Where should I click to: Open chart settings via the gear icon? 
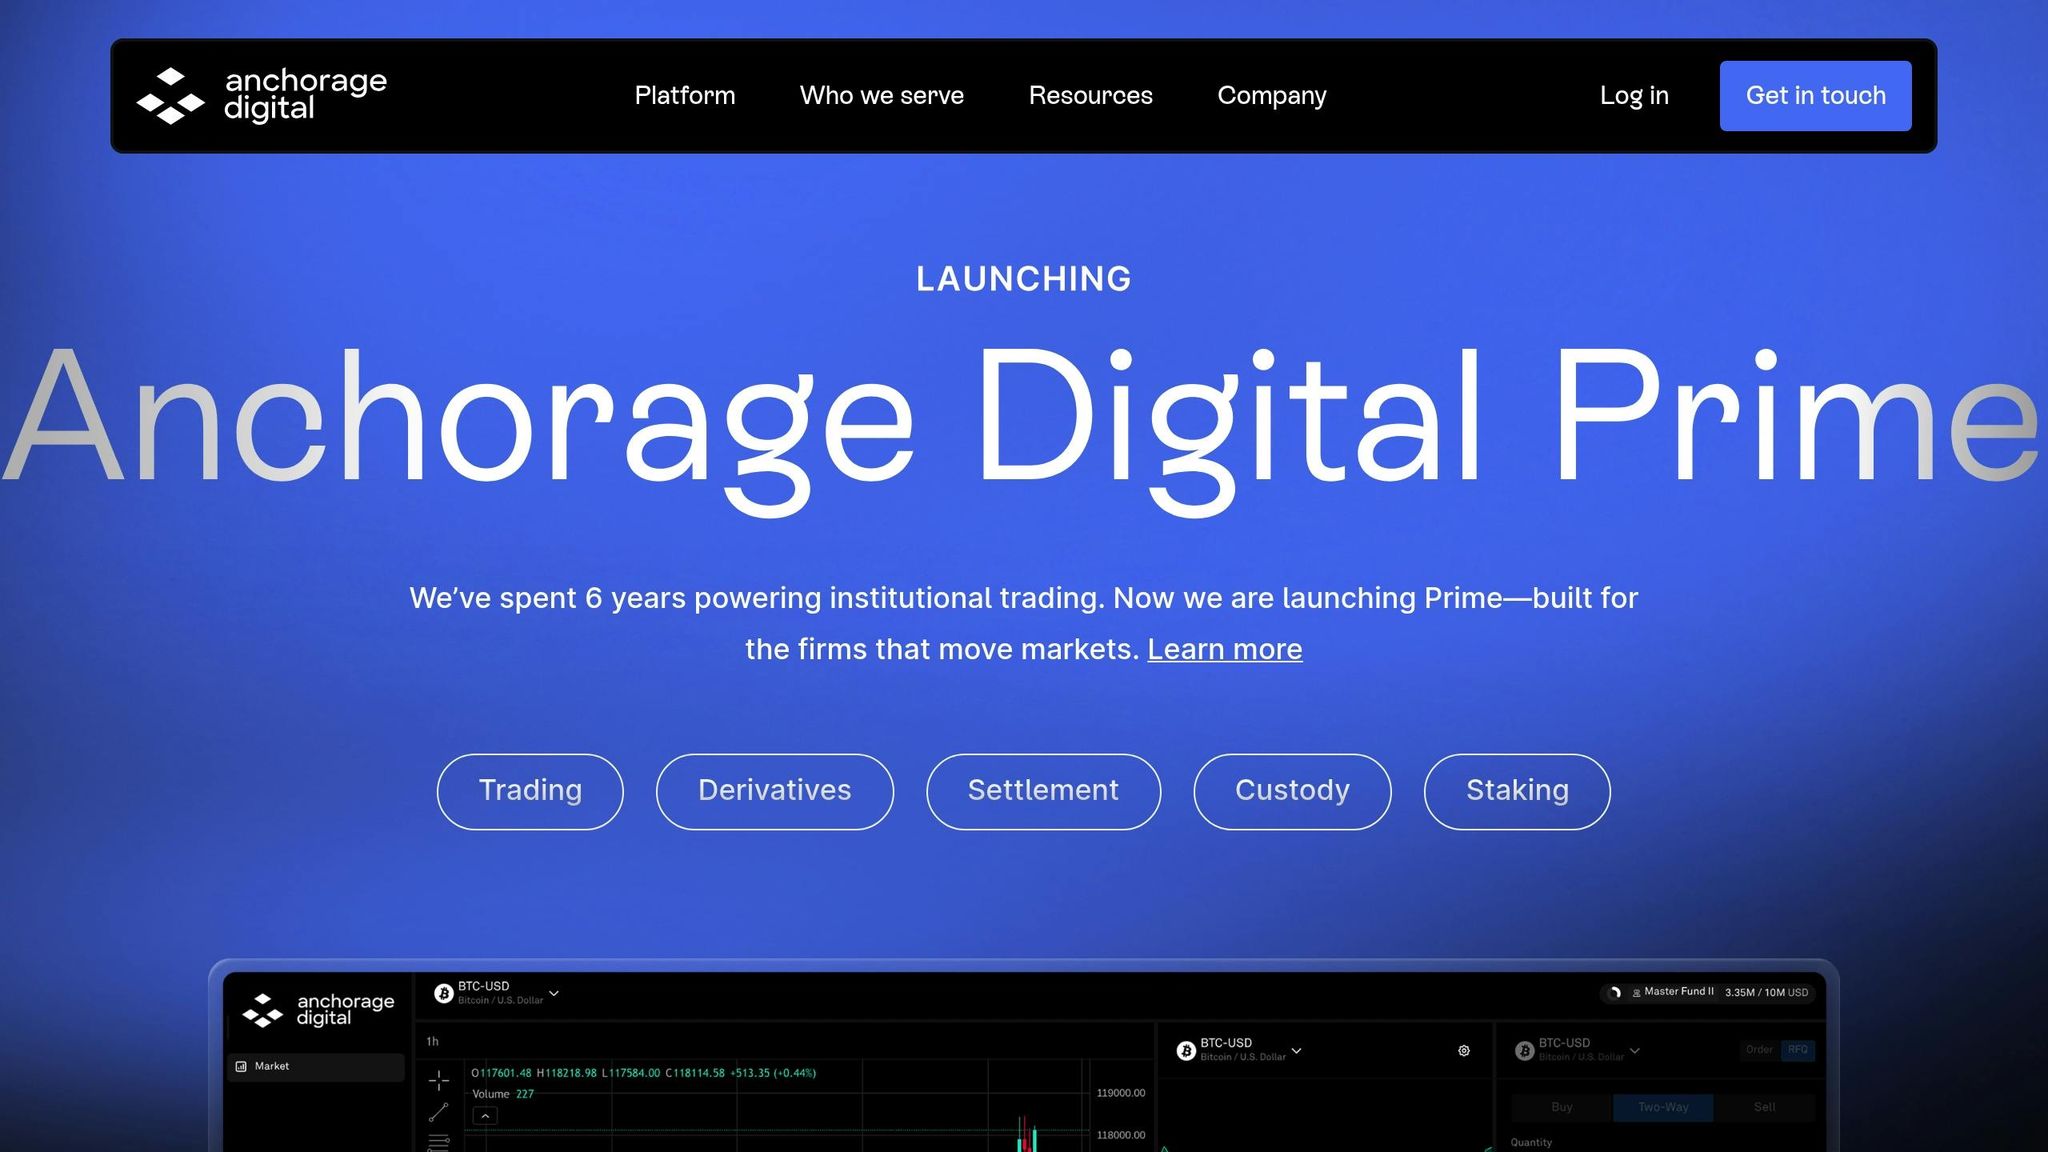coord(1463,1050)
